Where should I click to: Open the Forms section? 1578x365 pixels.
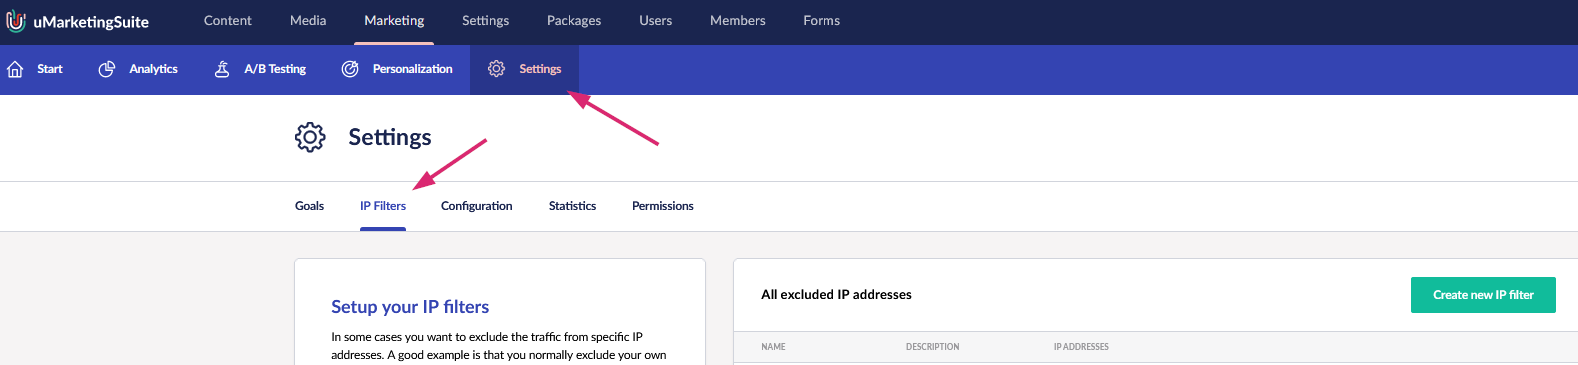tap(822, 21)
